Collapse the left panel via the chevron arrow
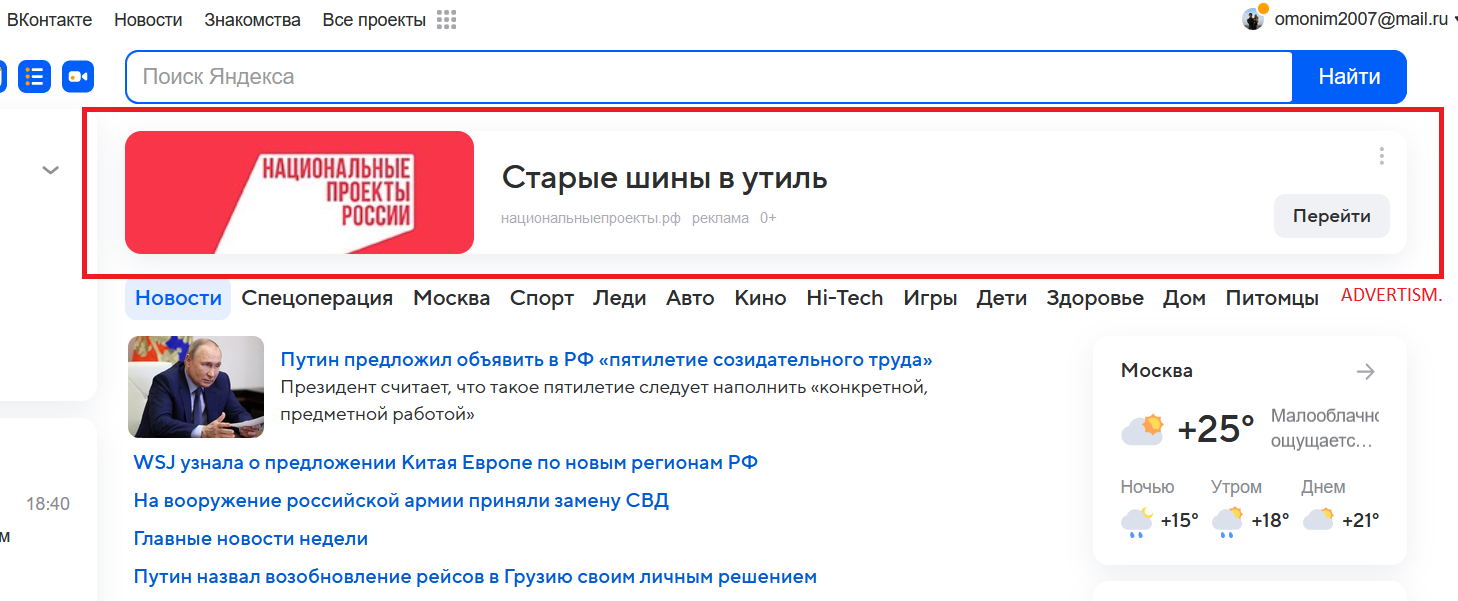Screen dimensions: 1458x601 pos(49,170)
